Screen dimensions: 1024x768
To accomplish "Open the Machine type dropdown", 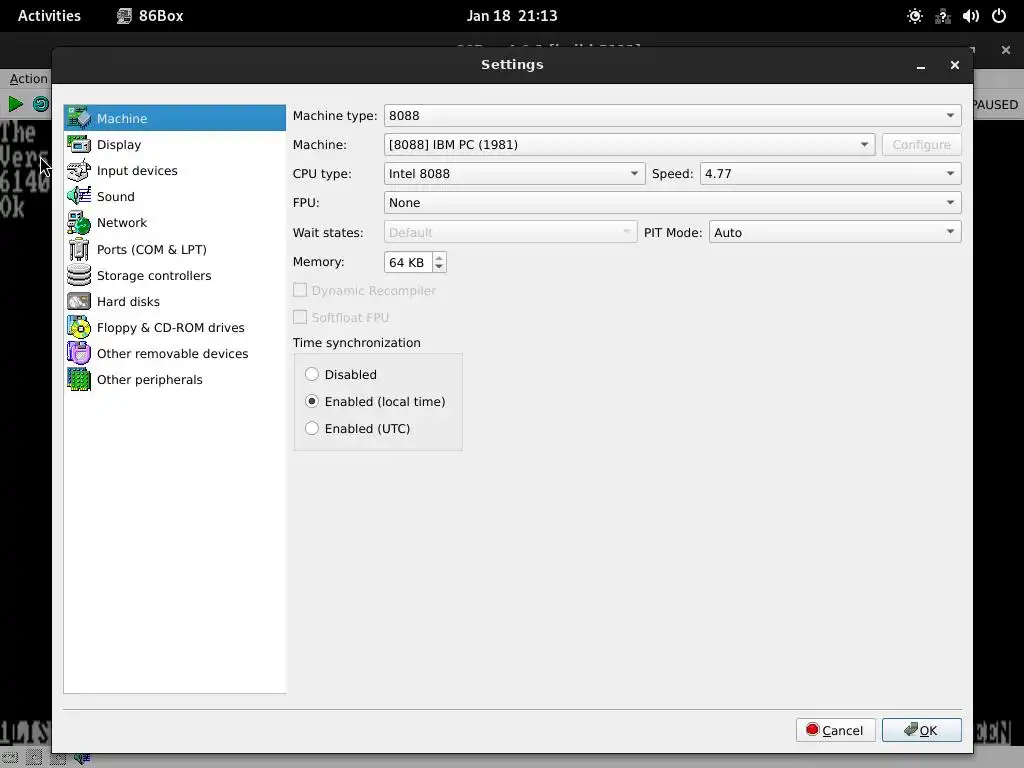I will 673,116.
